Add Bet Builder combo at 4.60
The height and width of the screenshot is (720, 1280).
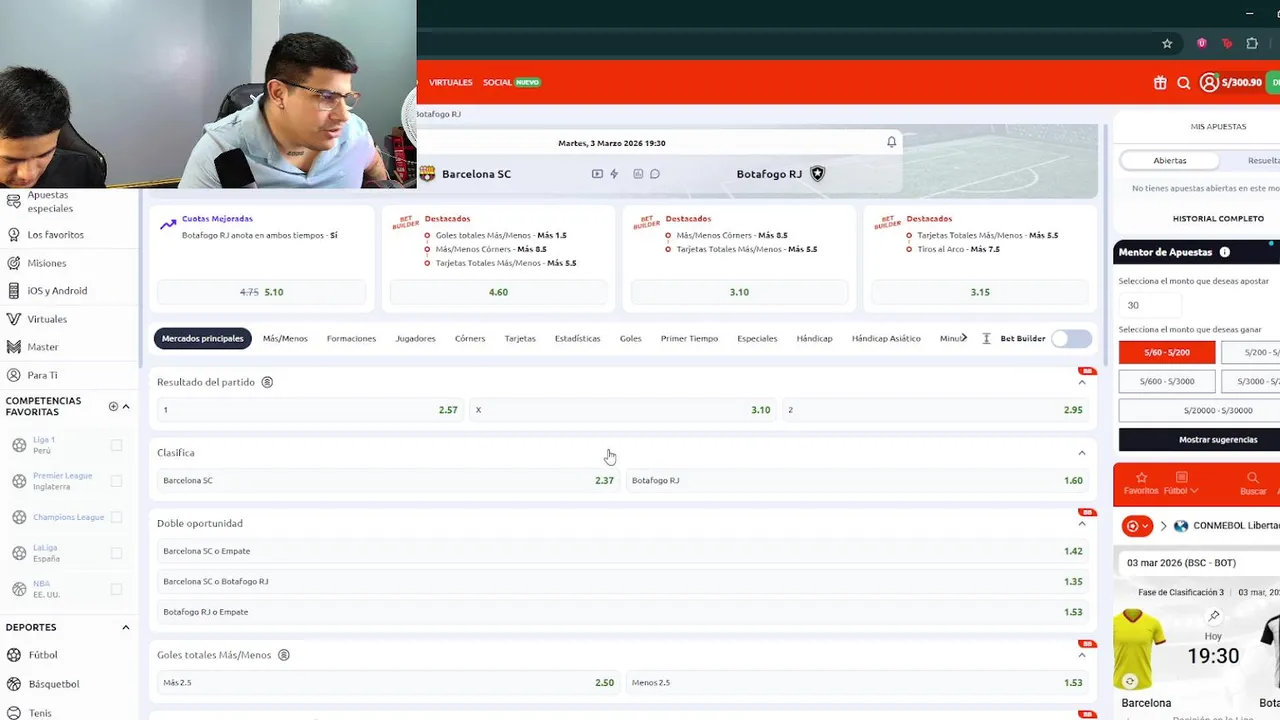[x=498, y=292]
